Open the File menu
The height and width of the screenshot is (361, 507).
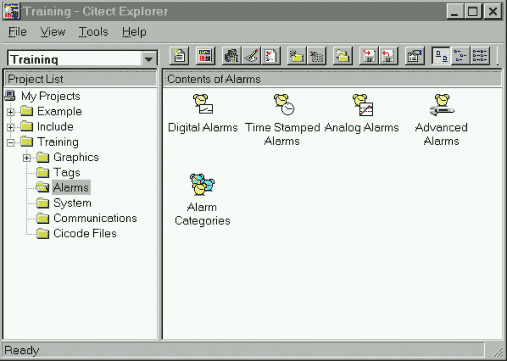pos(17,32)
